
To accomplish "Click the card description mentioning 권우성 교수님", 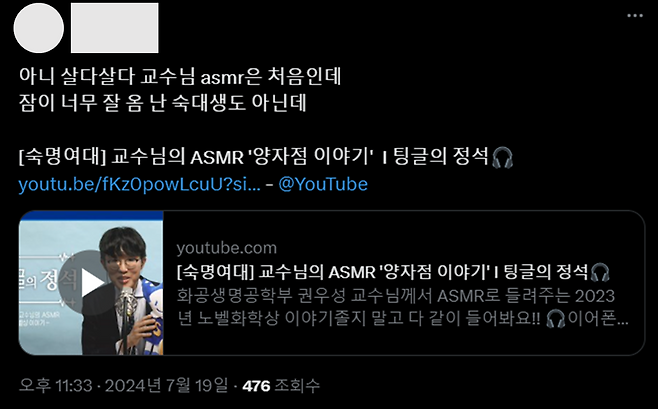I will tap(402, 307).
